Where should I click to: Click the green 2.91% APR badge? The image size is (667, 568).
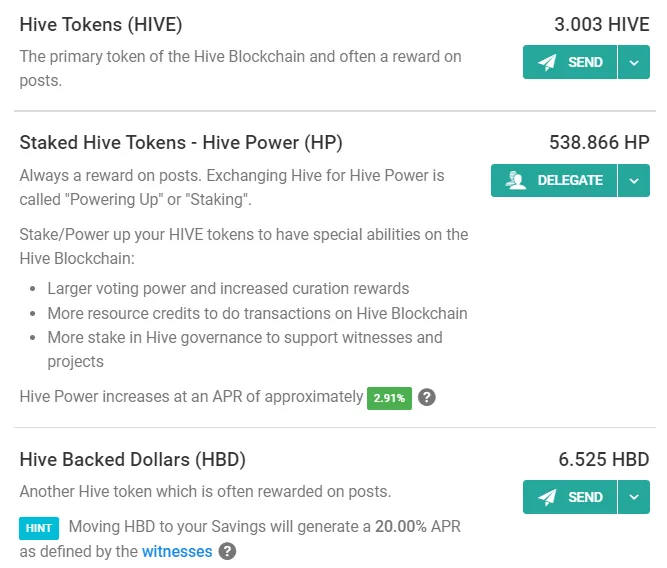pos(389,398)
